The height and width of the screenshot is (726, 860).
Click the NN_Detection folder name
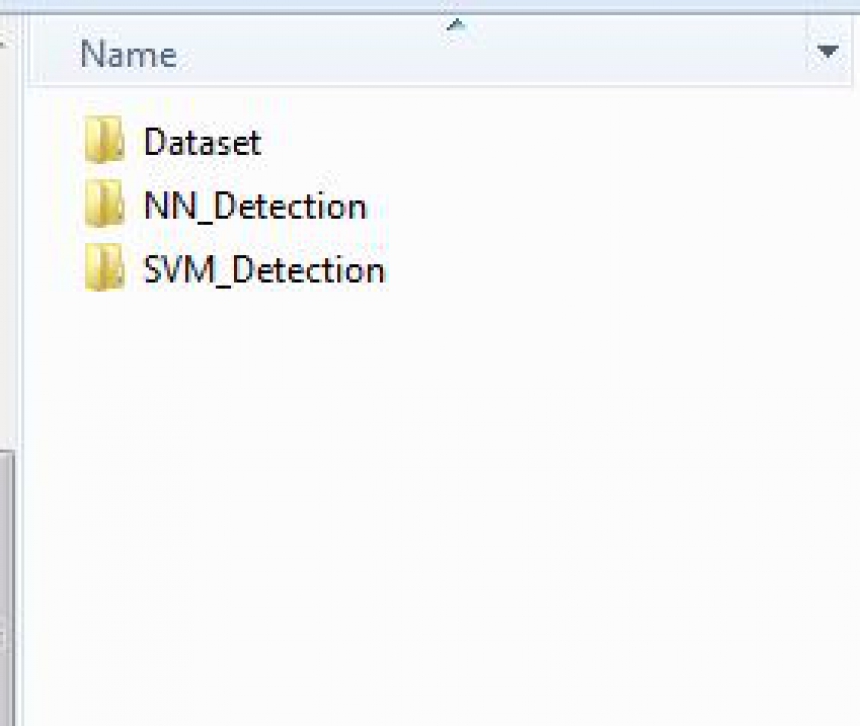tap(255, 206)
